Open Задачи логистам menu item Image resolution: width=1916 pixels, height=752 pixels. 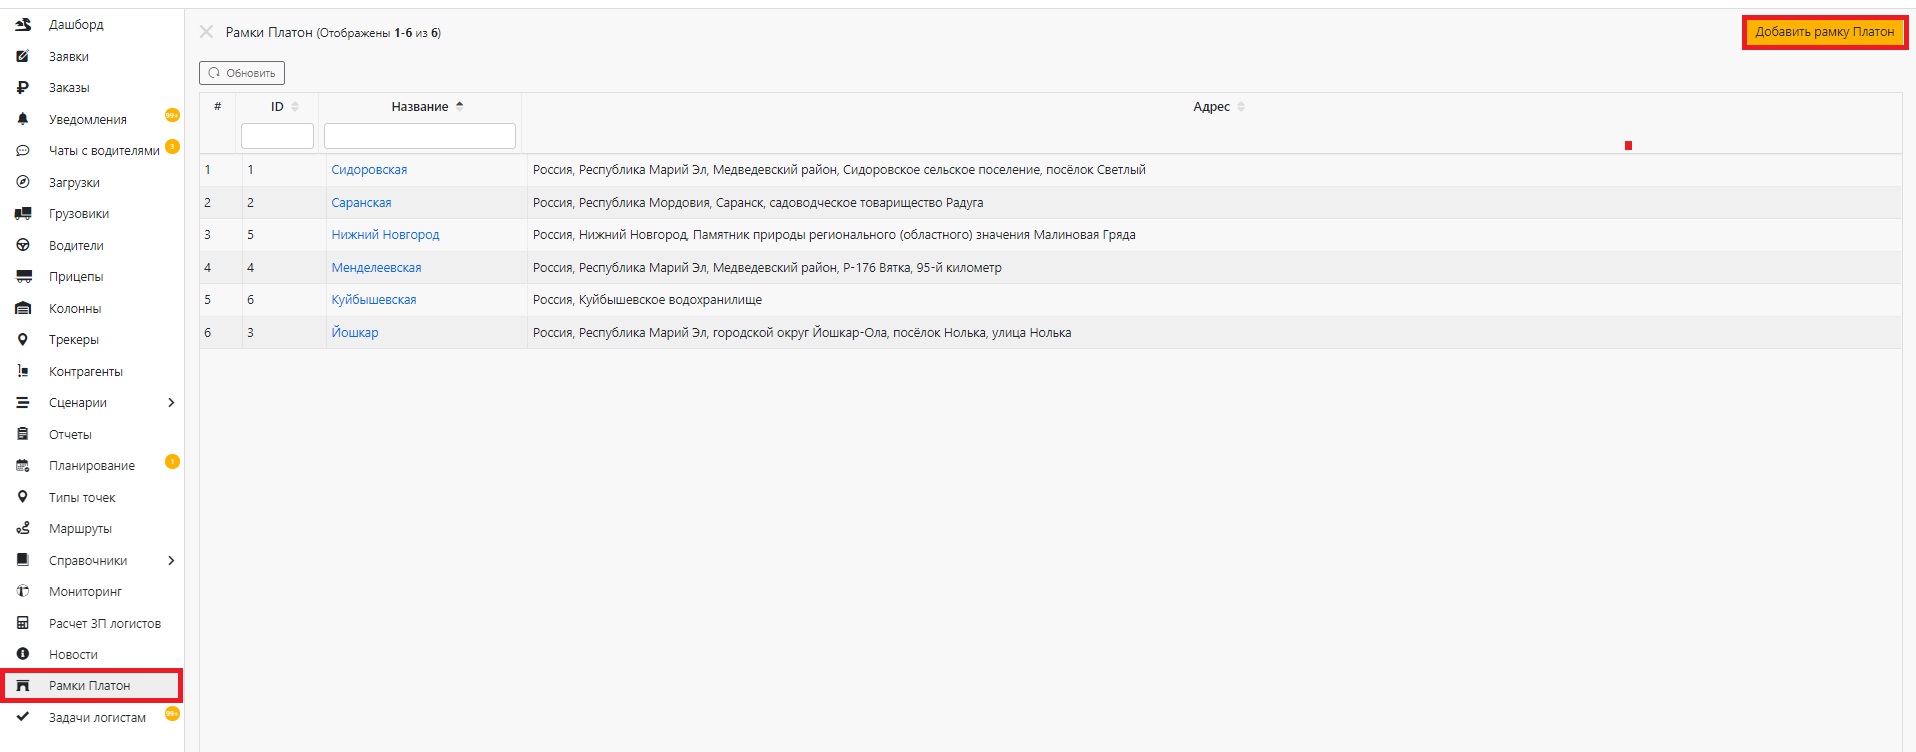(x=97, y=718)
